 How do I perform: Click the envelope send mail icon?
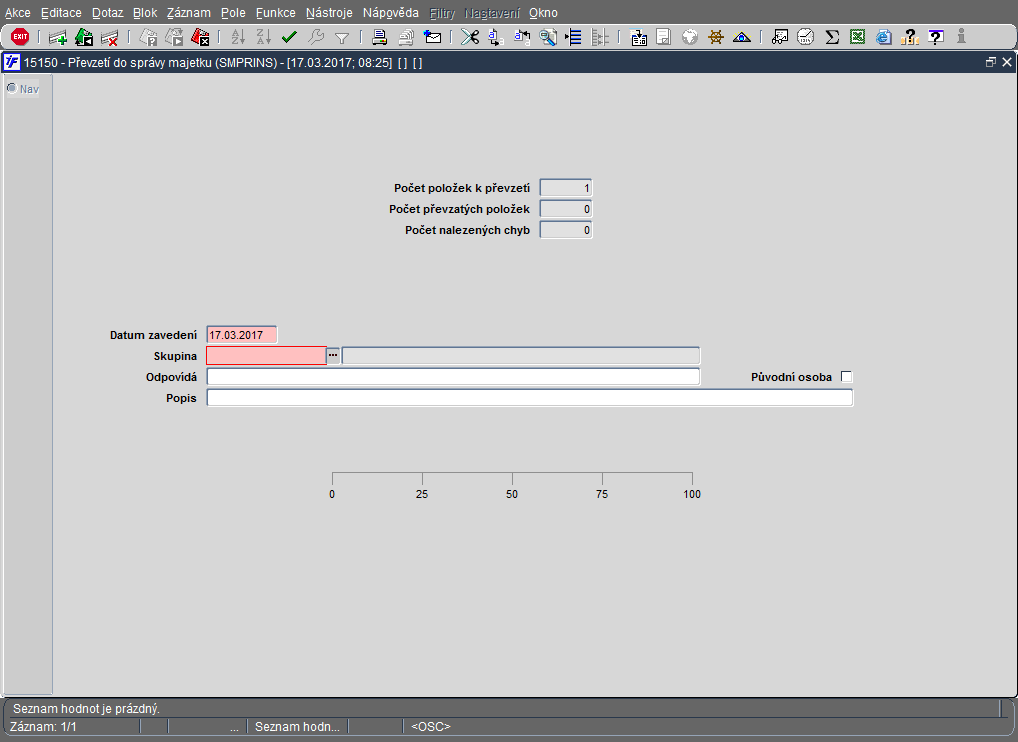coord(432,37)
